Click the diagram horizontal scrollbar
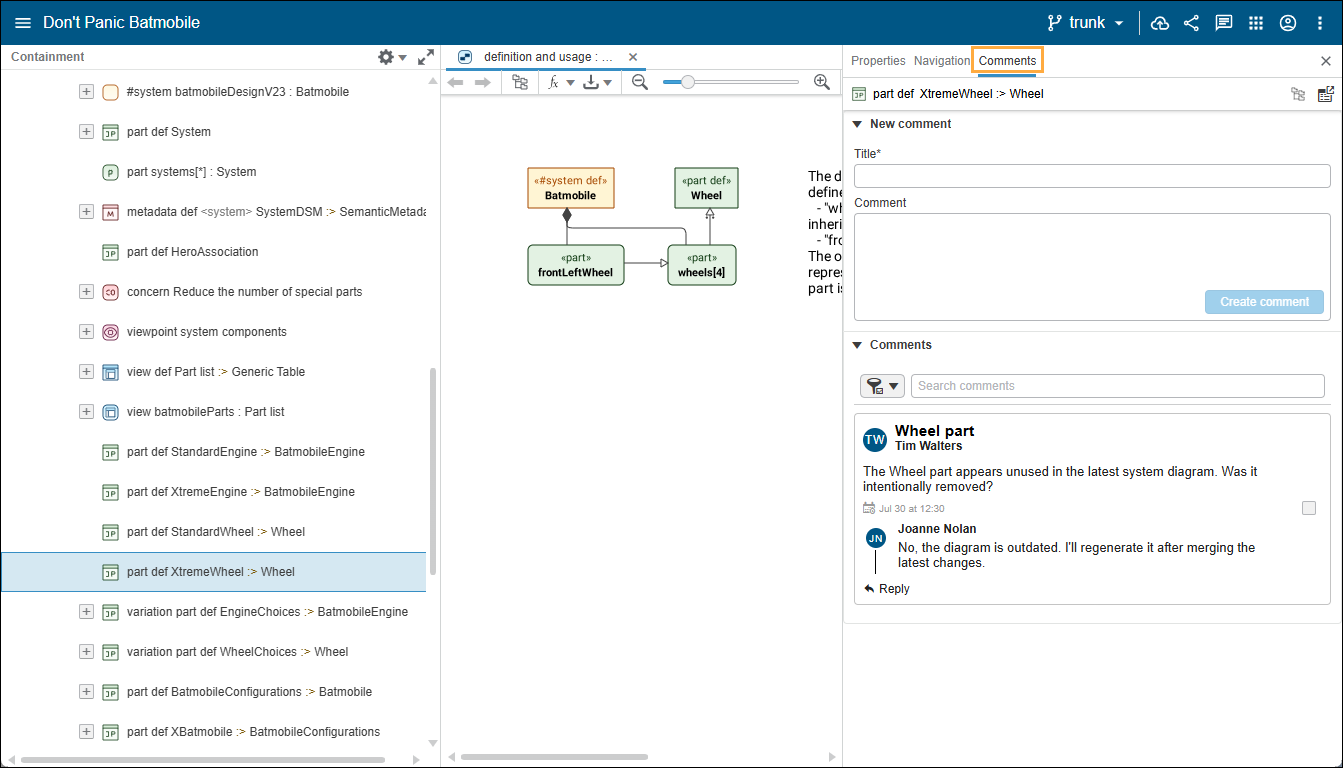1343x768 pixels. [x=554, y=757]
